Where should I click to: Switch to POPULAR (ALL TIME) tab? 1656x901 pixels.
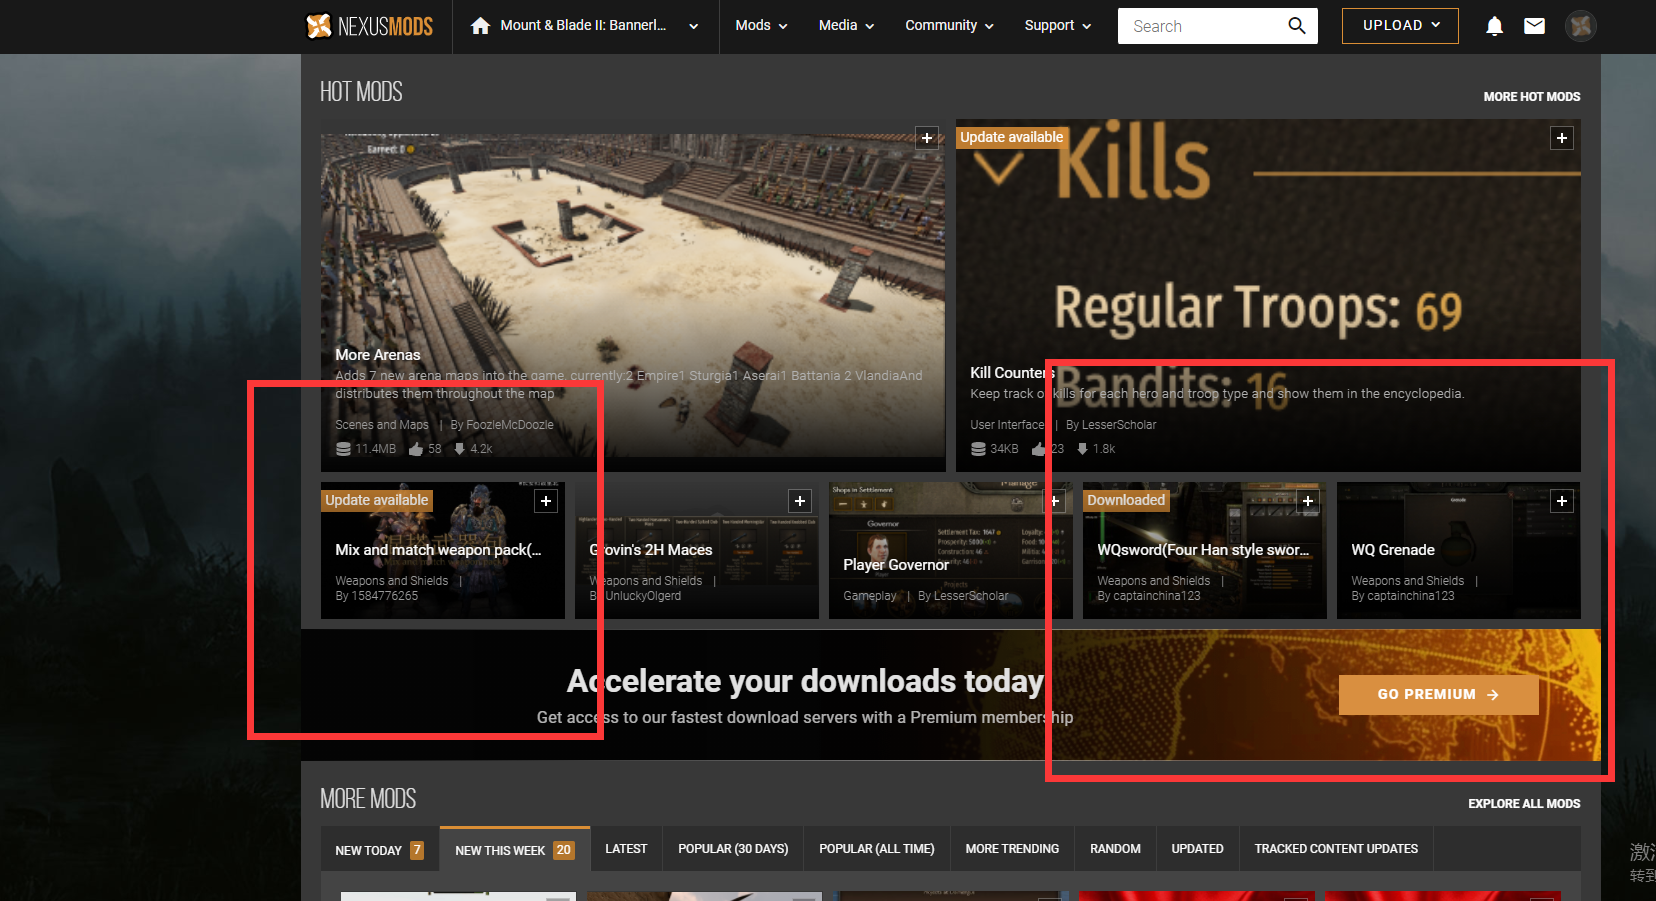pos(877,849)
